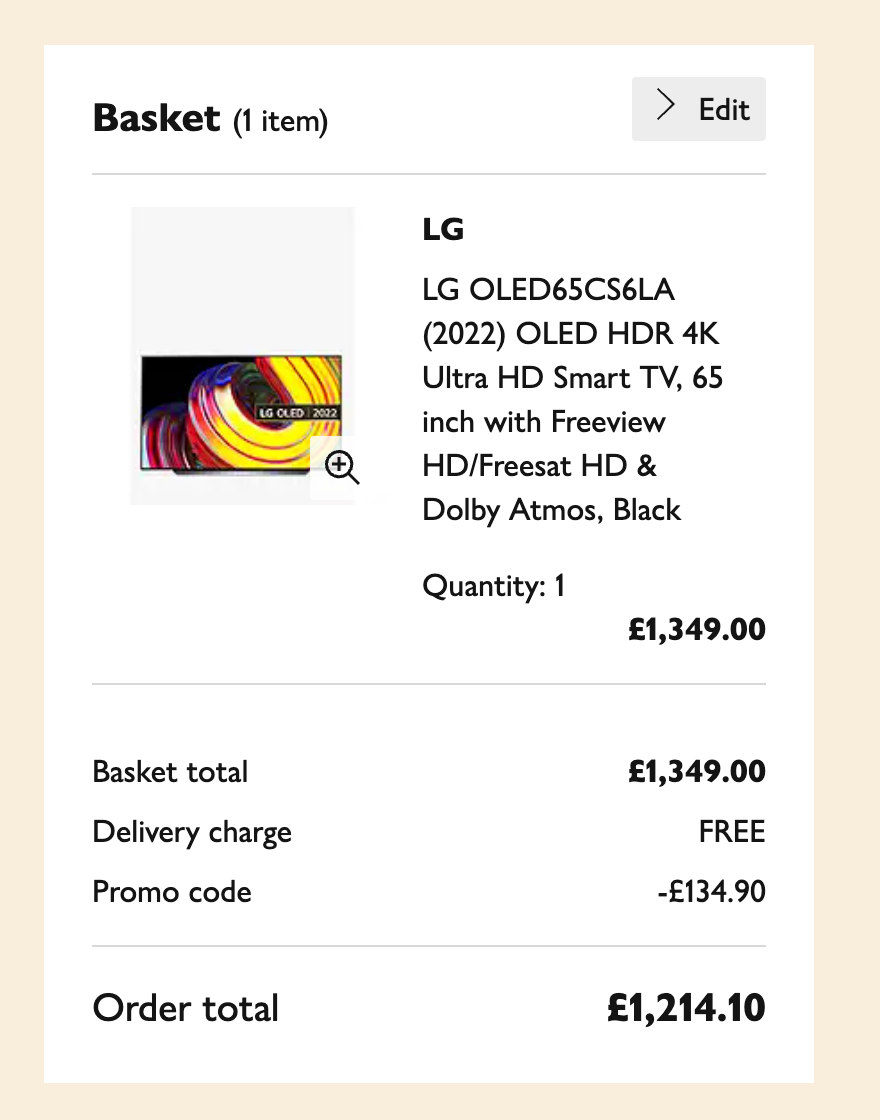Click the Basket total amount £1,349.00
Screen dimensions: 880x1120
[696, 772]
